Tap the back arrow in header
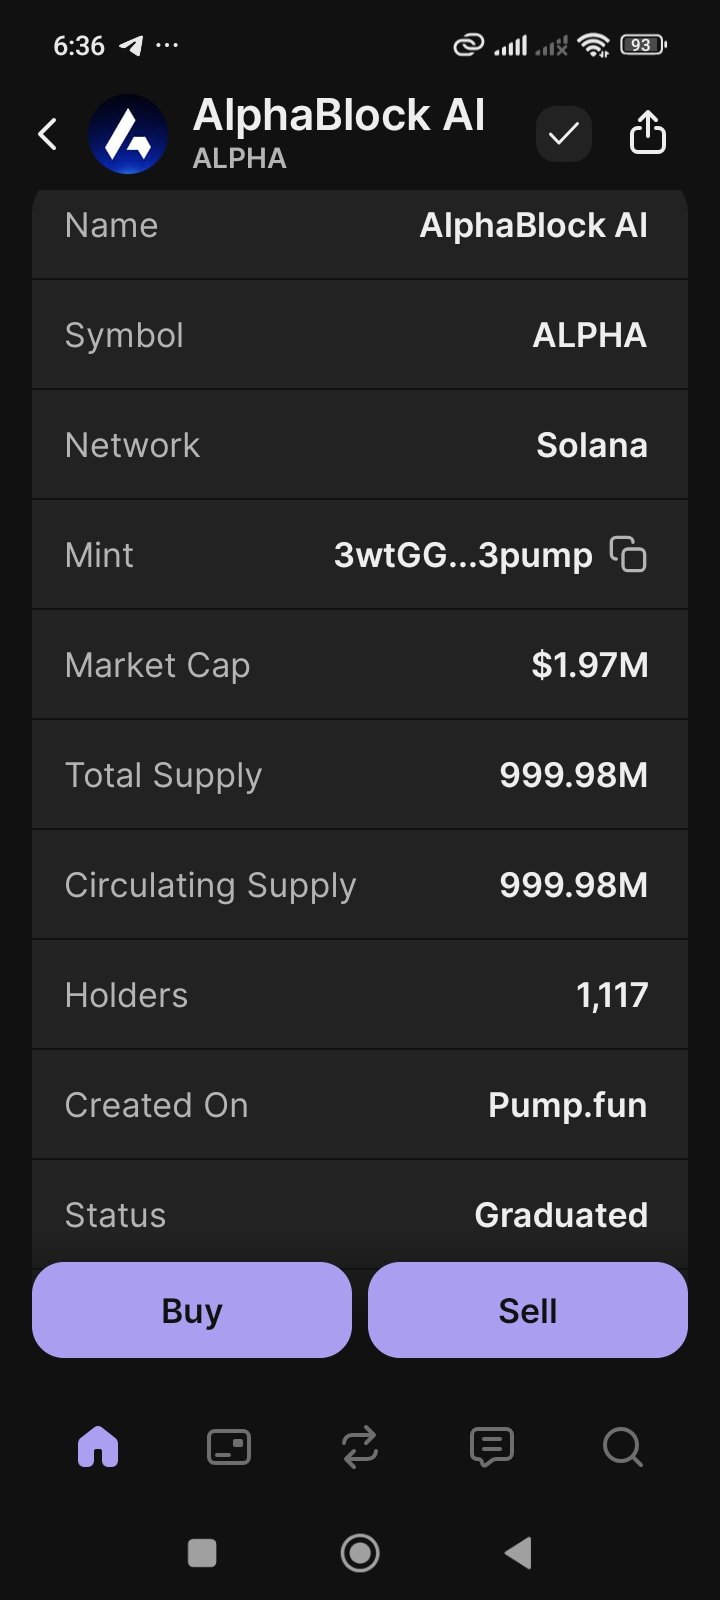The width and height of the screenshot is (720, 1600). click(47, 134)
